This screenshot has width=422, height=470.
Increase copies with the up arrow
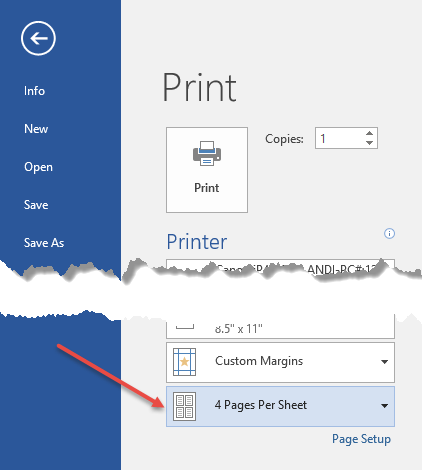pyautogui.click(x=369, y=133)
